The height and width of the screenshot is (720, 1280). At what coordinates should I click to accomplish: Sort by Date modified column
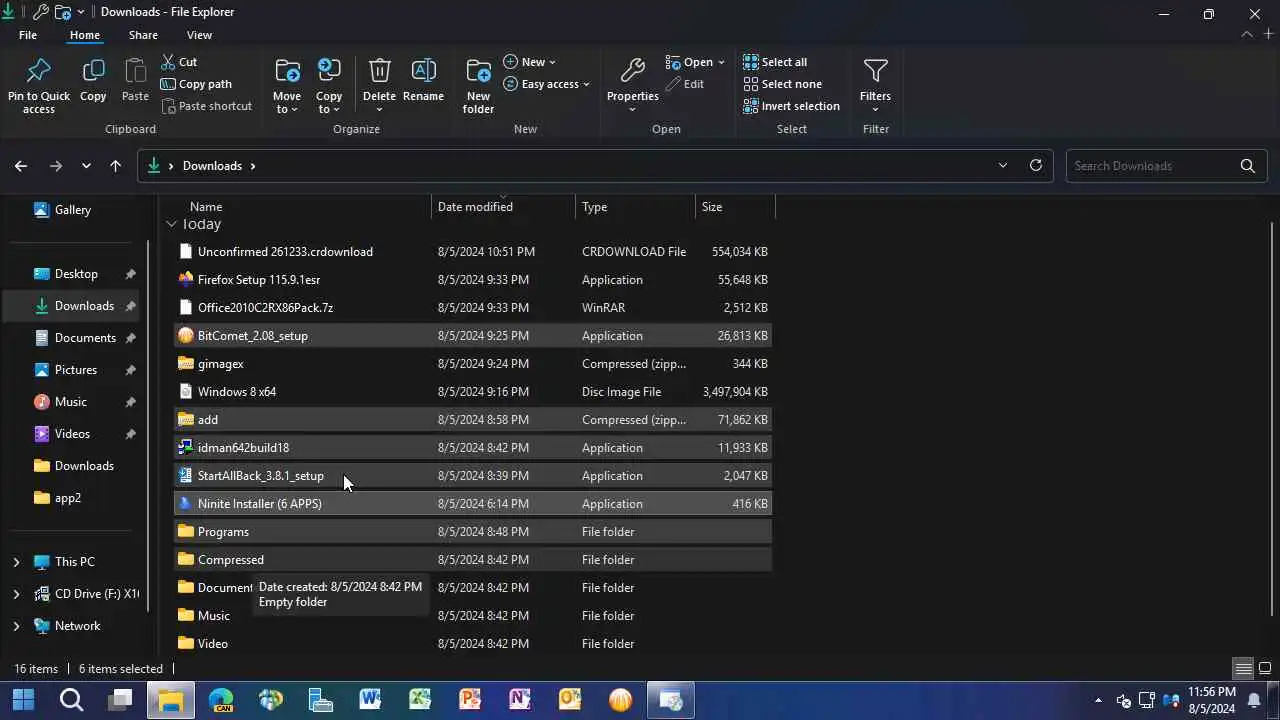[x=504, y=207]
